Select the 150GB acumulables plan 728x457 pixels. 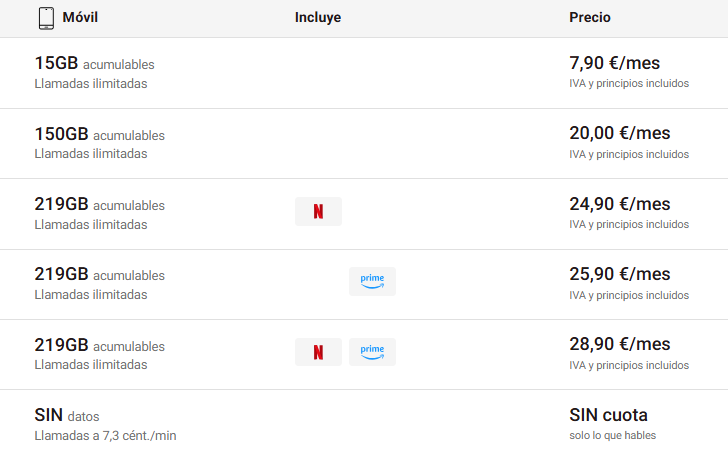(x=99, y=134)
